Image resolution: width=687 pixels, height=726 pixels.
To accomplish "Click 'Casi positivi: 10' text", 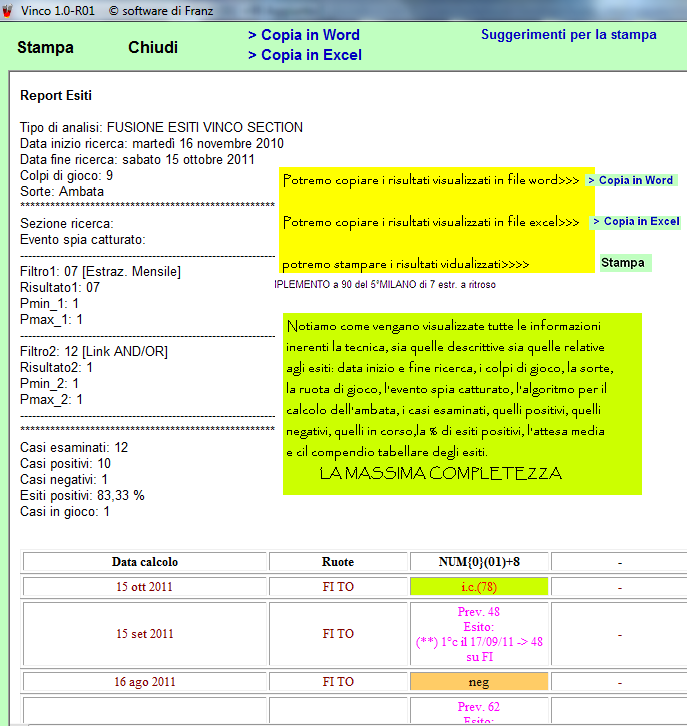I will point(65,463).
